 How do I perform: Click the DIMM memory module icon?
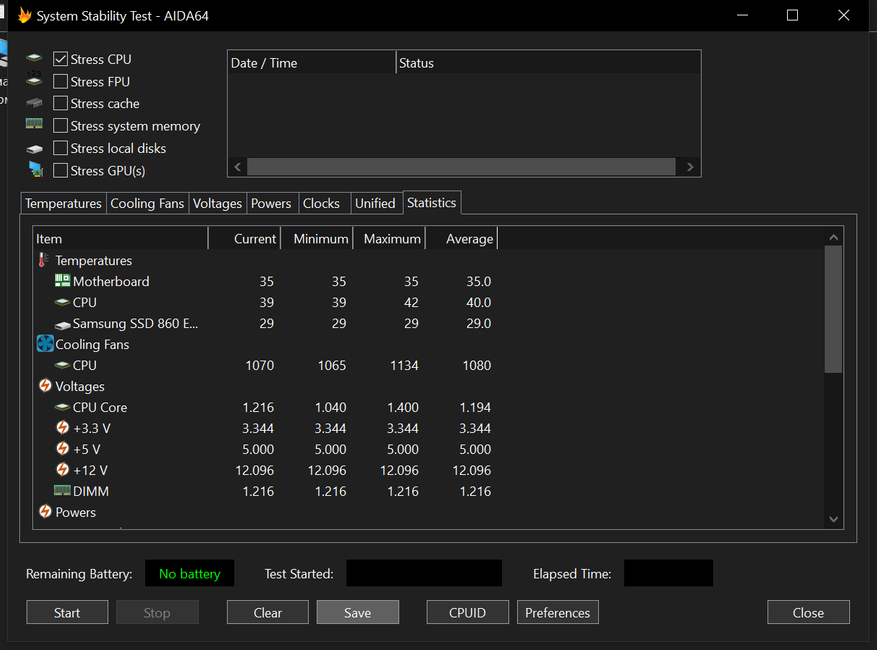62,491
